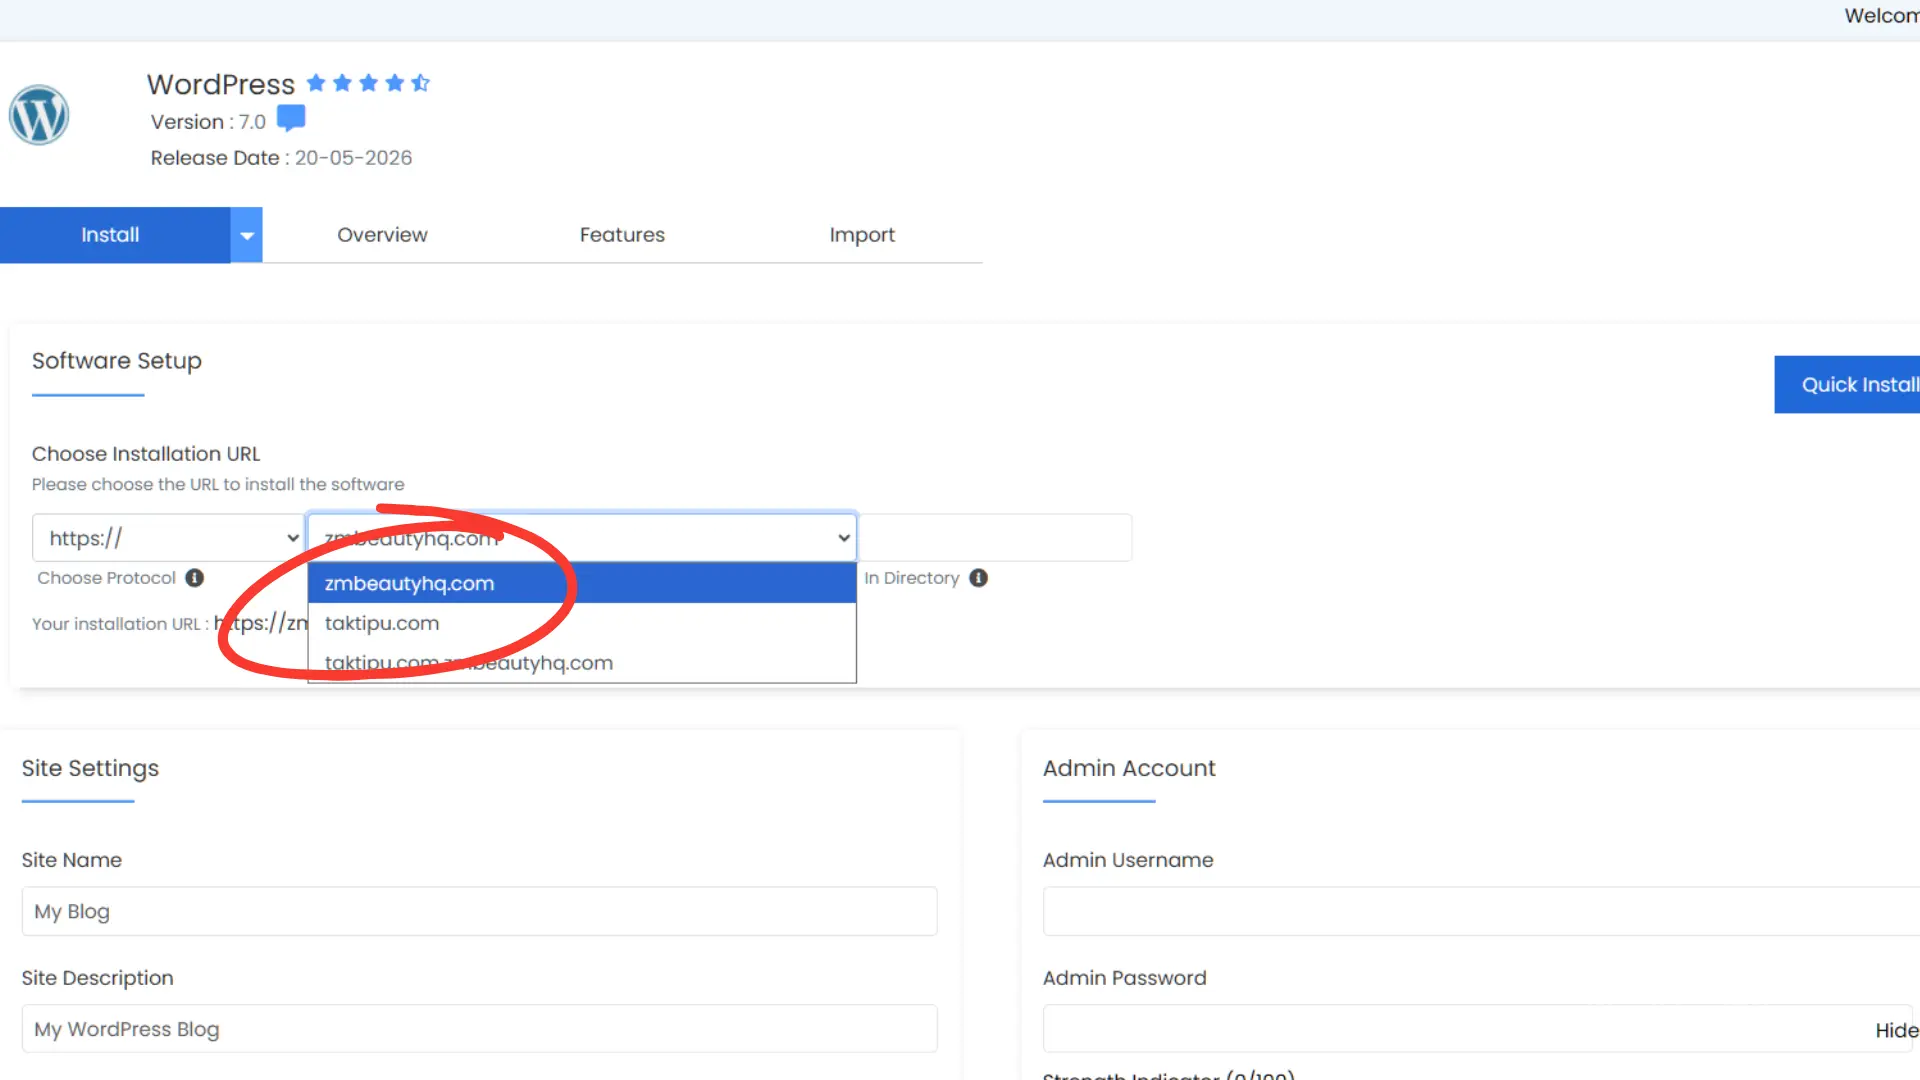The height and width of the screenshot is (1080, 1920).
Task: Click the In Directory input field
Action: [x=996, y=538]
